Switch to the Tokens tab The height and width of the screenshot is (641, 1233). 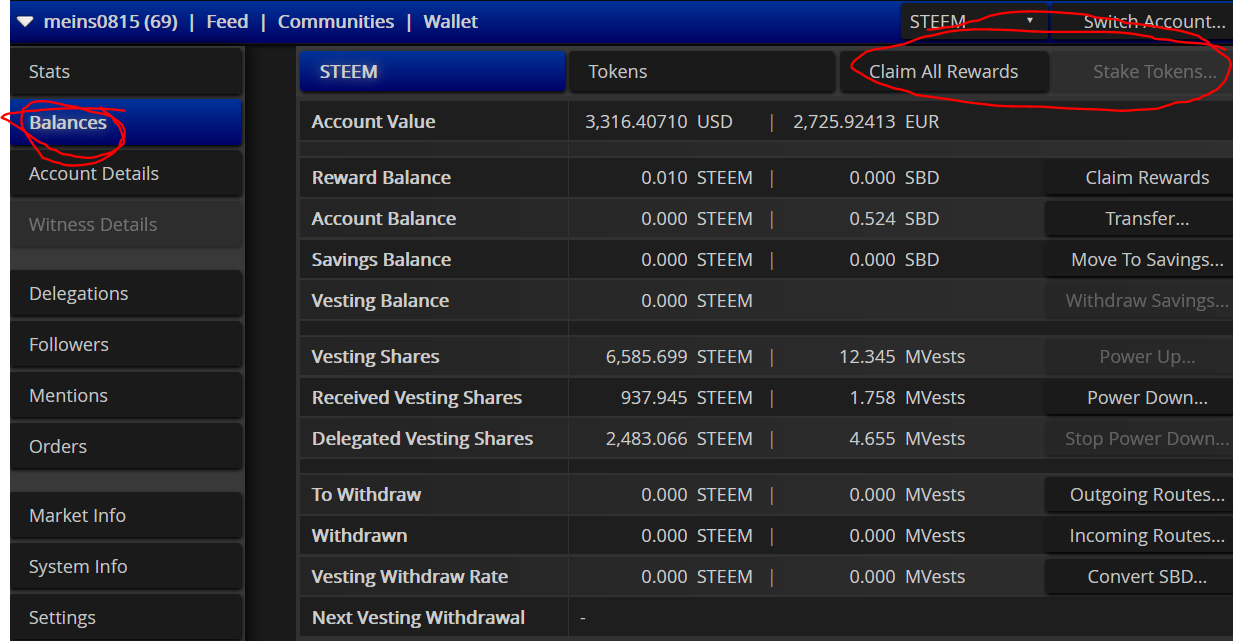[701, 72]
